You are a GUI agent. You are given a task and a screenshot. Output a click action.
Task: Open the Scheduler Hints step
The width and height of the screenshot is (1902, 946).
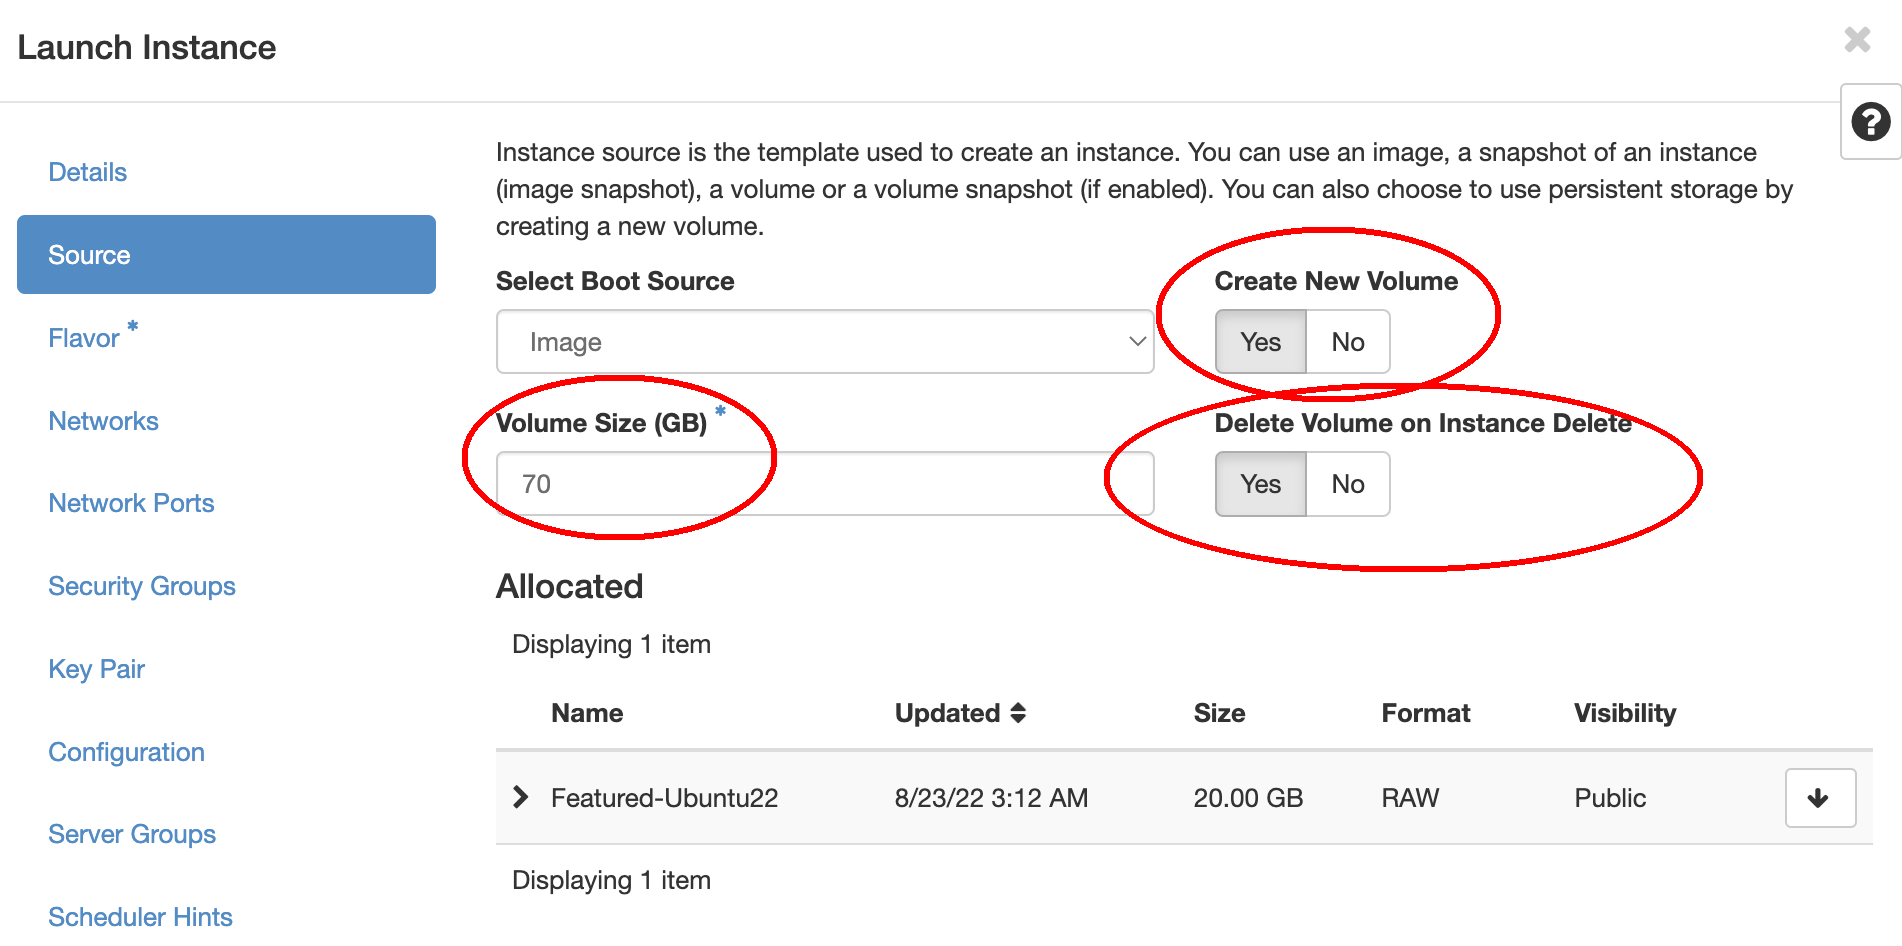pyautogui.click(x=140, y=917)
